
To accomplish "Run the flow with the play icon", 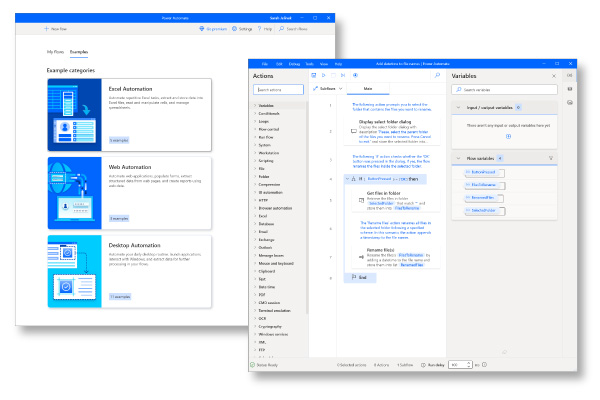I will pos(324,75).
